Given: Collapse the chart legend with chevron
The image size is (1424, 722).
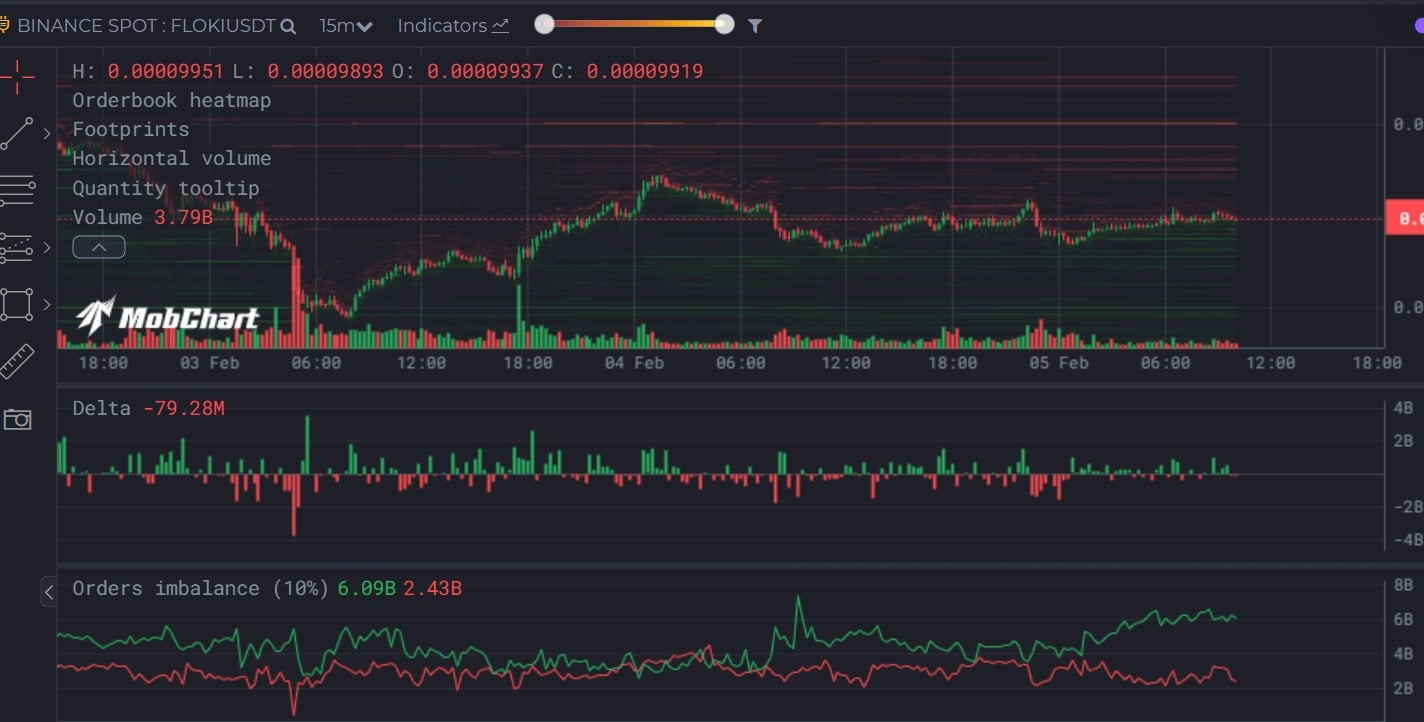Looking at the screenshot, I should 98,247.
